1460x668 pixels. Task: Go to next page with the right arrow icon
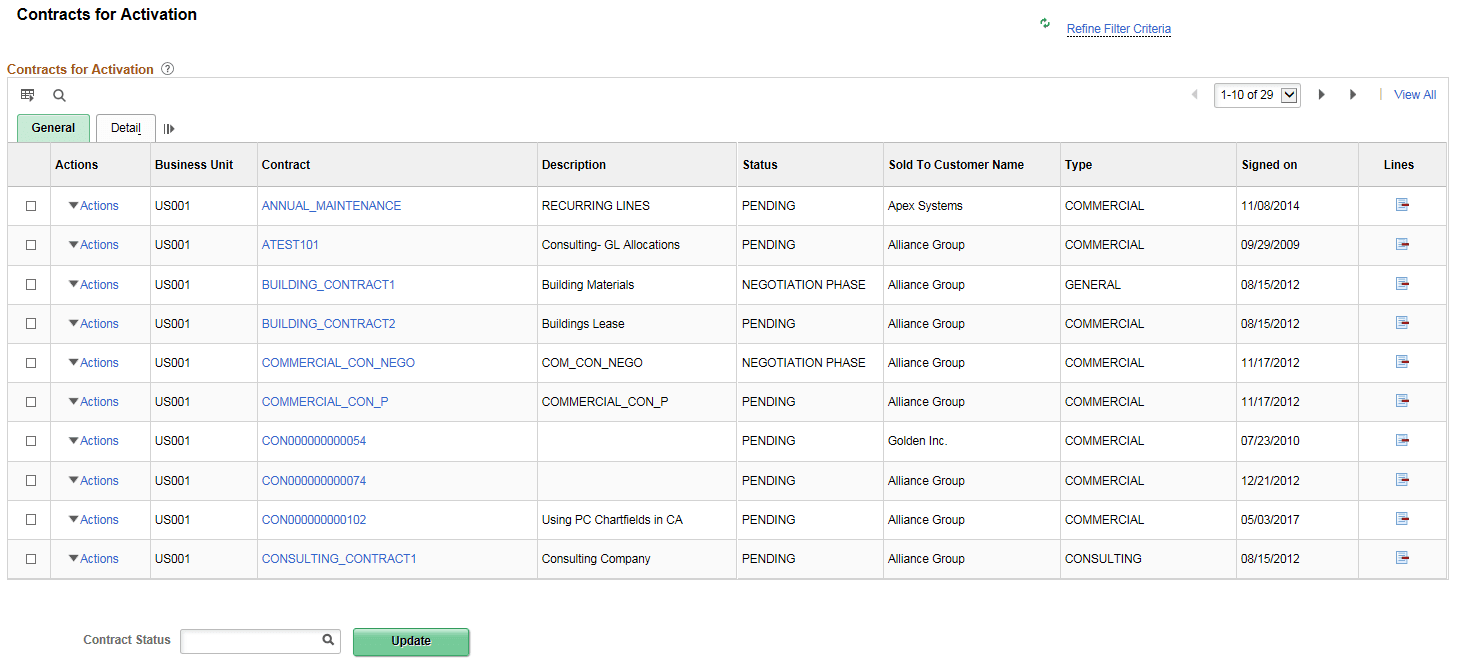click(x=1322, y=94)
